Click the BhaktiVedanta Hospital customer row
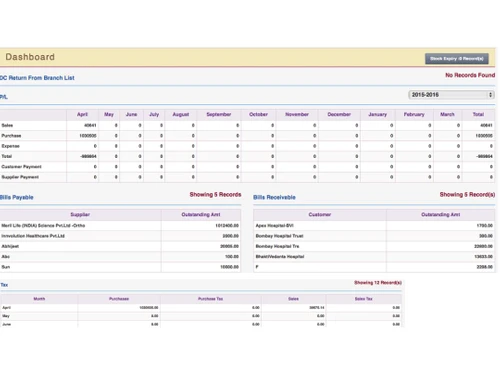The height and width of the screenshot is (375, 500). pyautogui.click(x=374, y=257)
